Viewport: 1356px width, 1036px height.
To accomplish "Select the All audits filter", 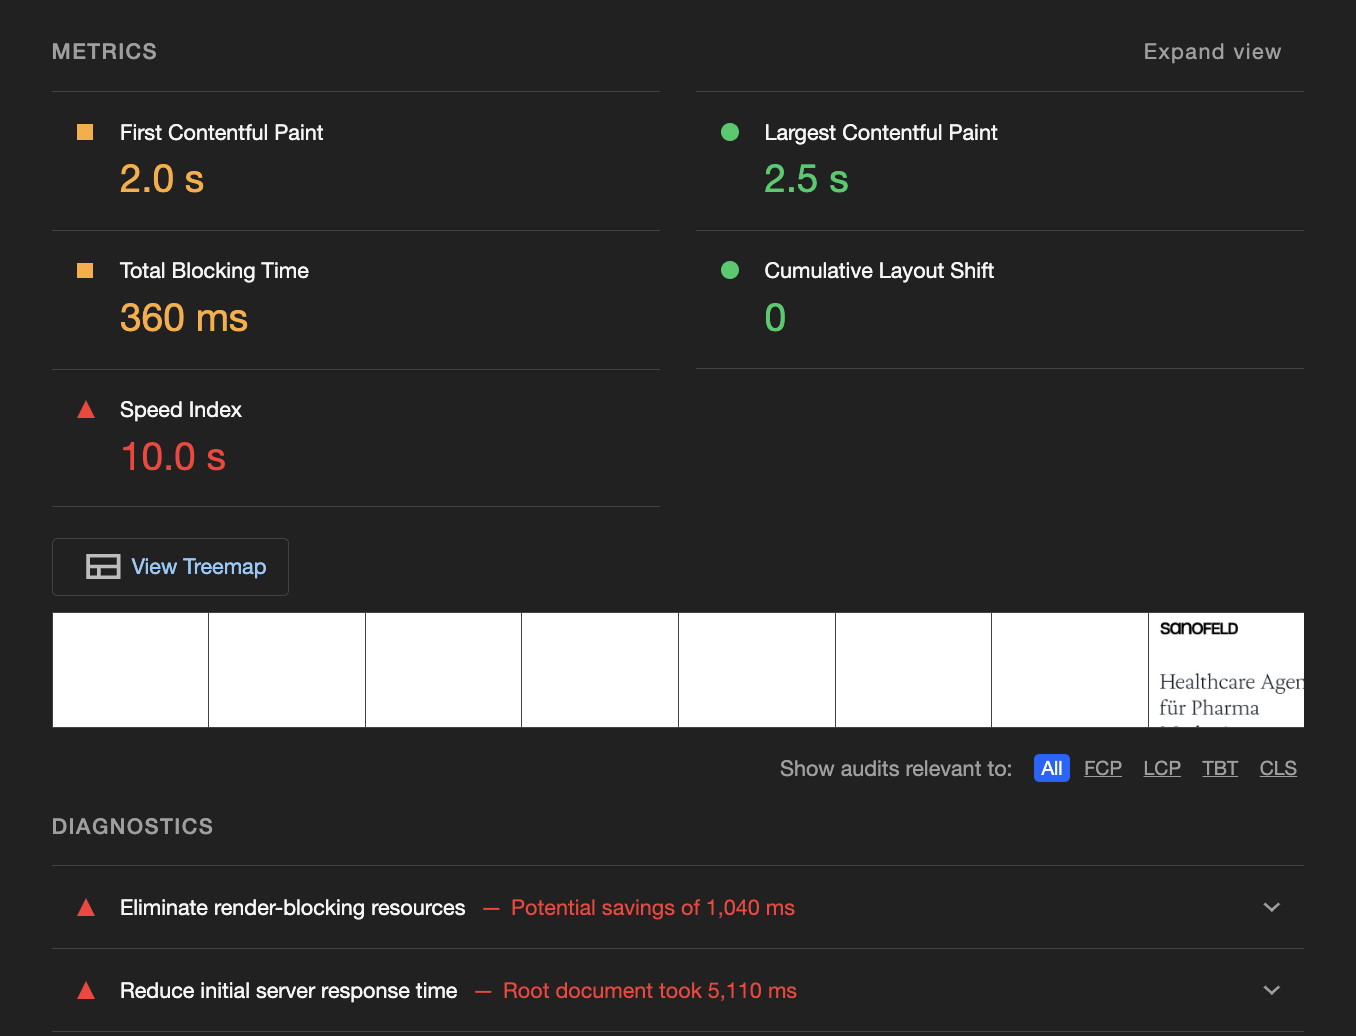I will click(1051, 768).
